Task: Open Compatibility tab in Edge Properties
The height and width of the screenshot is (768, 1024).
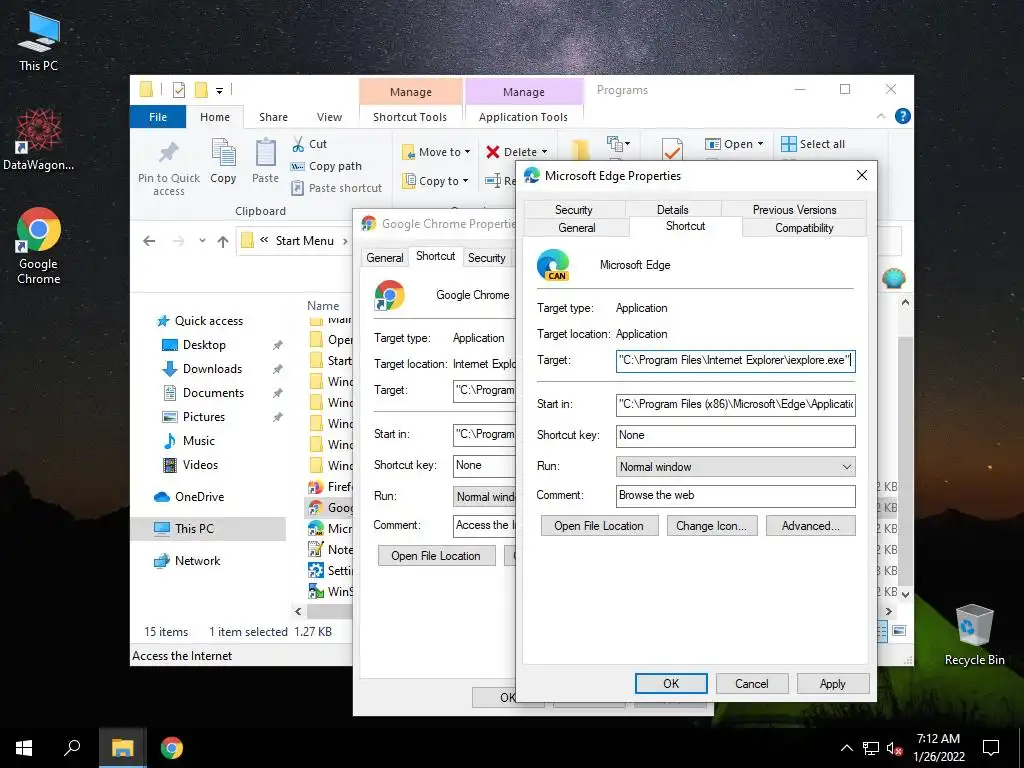Action: tap(804, 228)
